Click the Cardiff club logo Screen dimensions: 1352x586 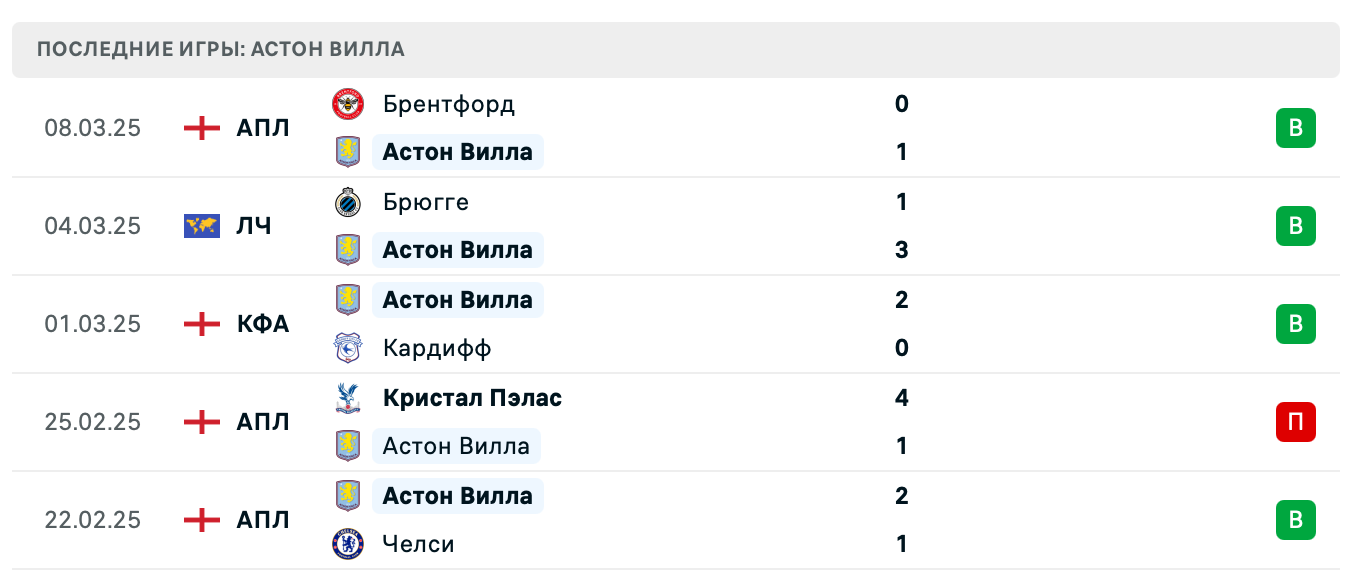tap(347, 348)
